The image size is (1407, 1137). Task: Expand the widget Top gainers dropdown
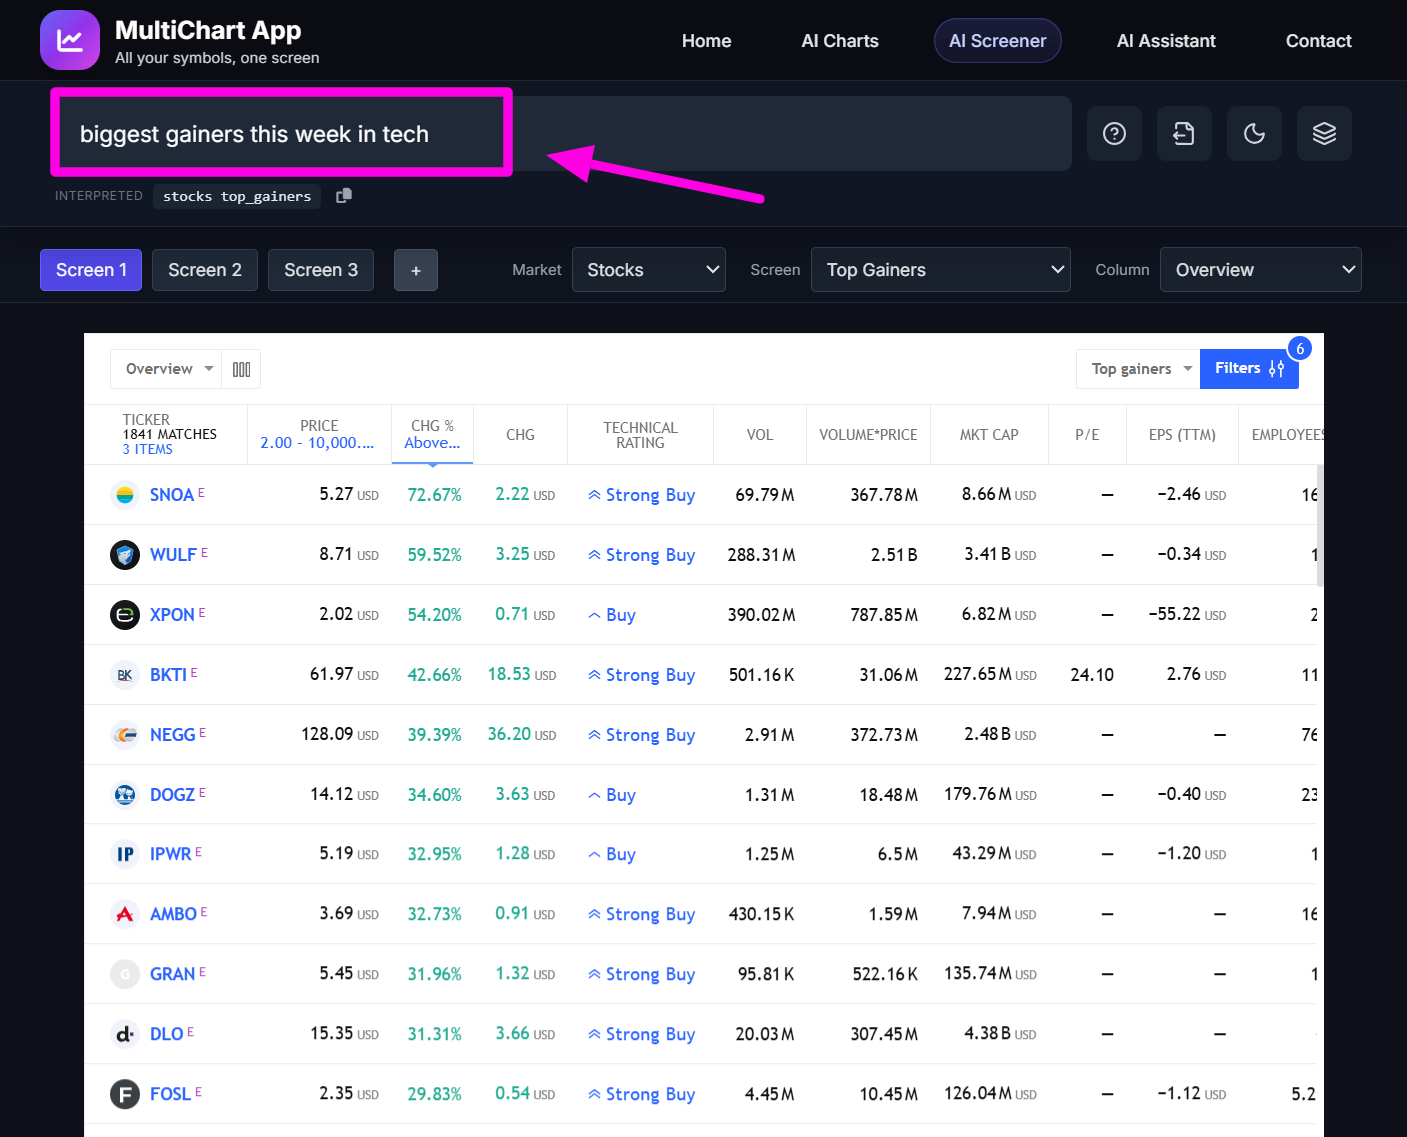click(x=1138, y=369)
